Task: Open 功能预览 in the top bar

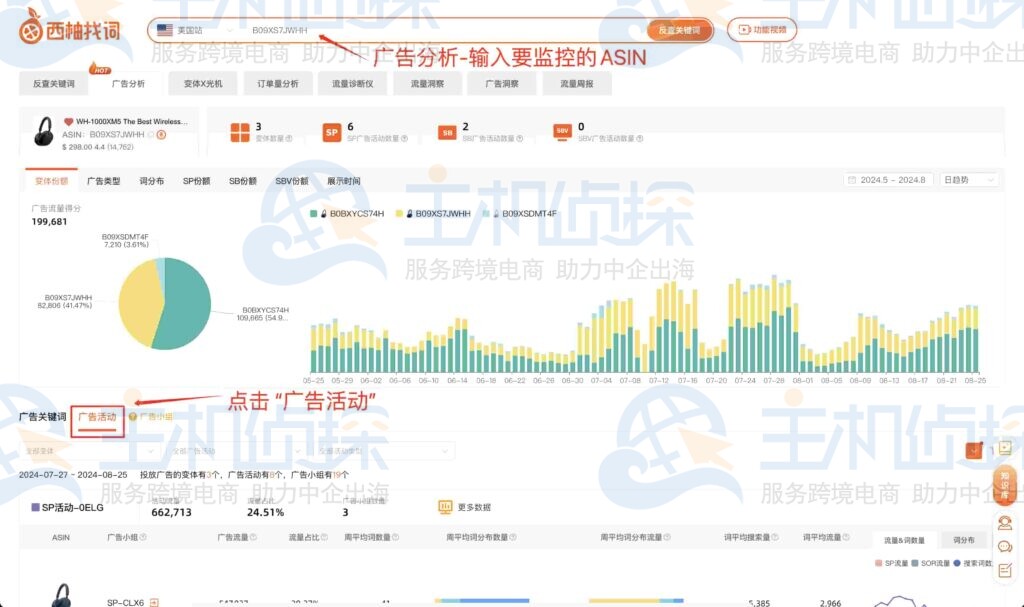Action: 760,30
